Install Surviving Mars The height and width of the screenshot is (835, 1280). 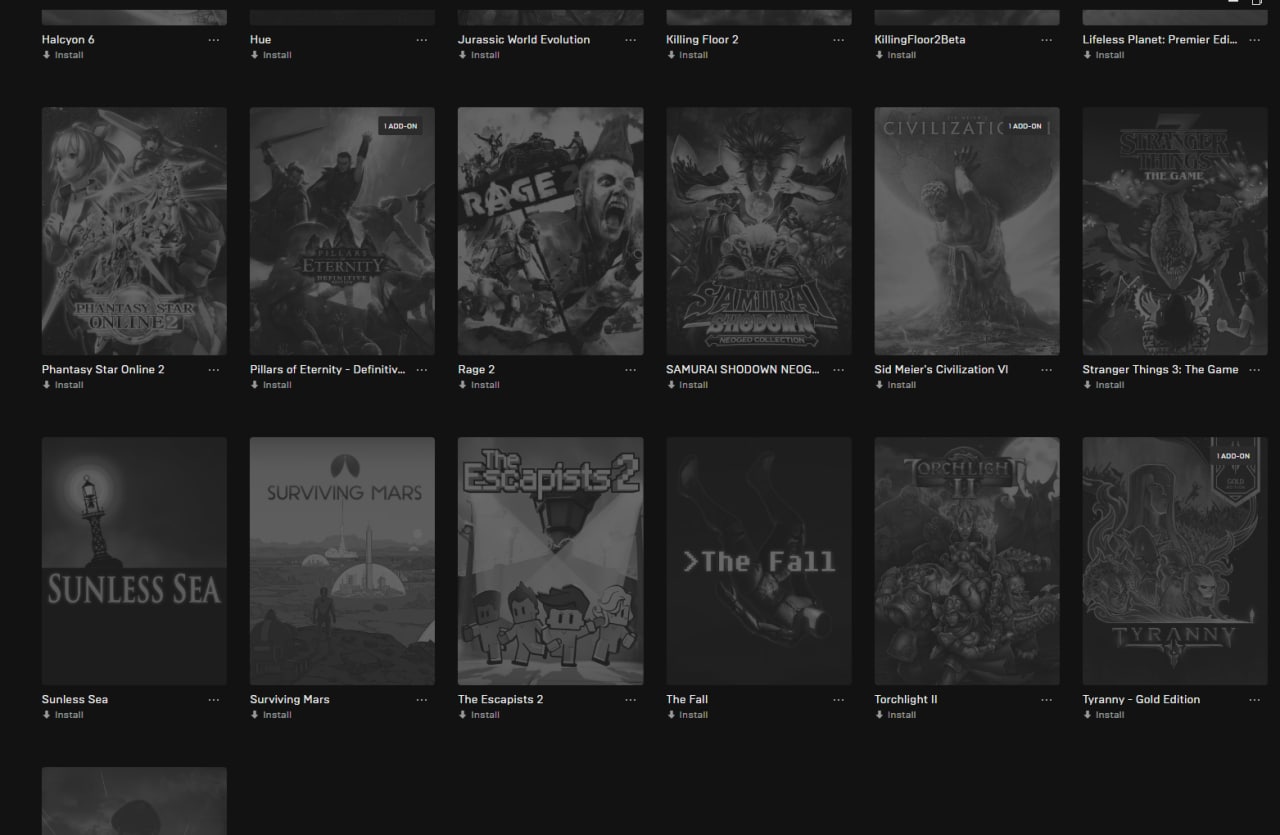271,715
